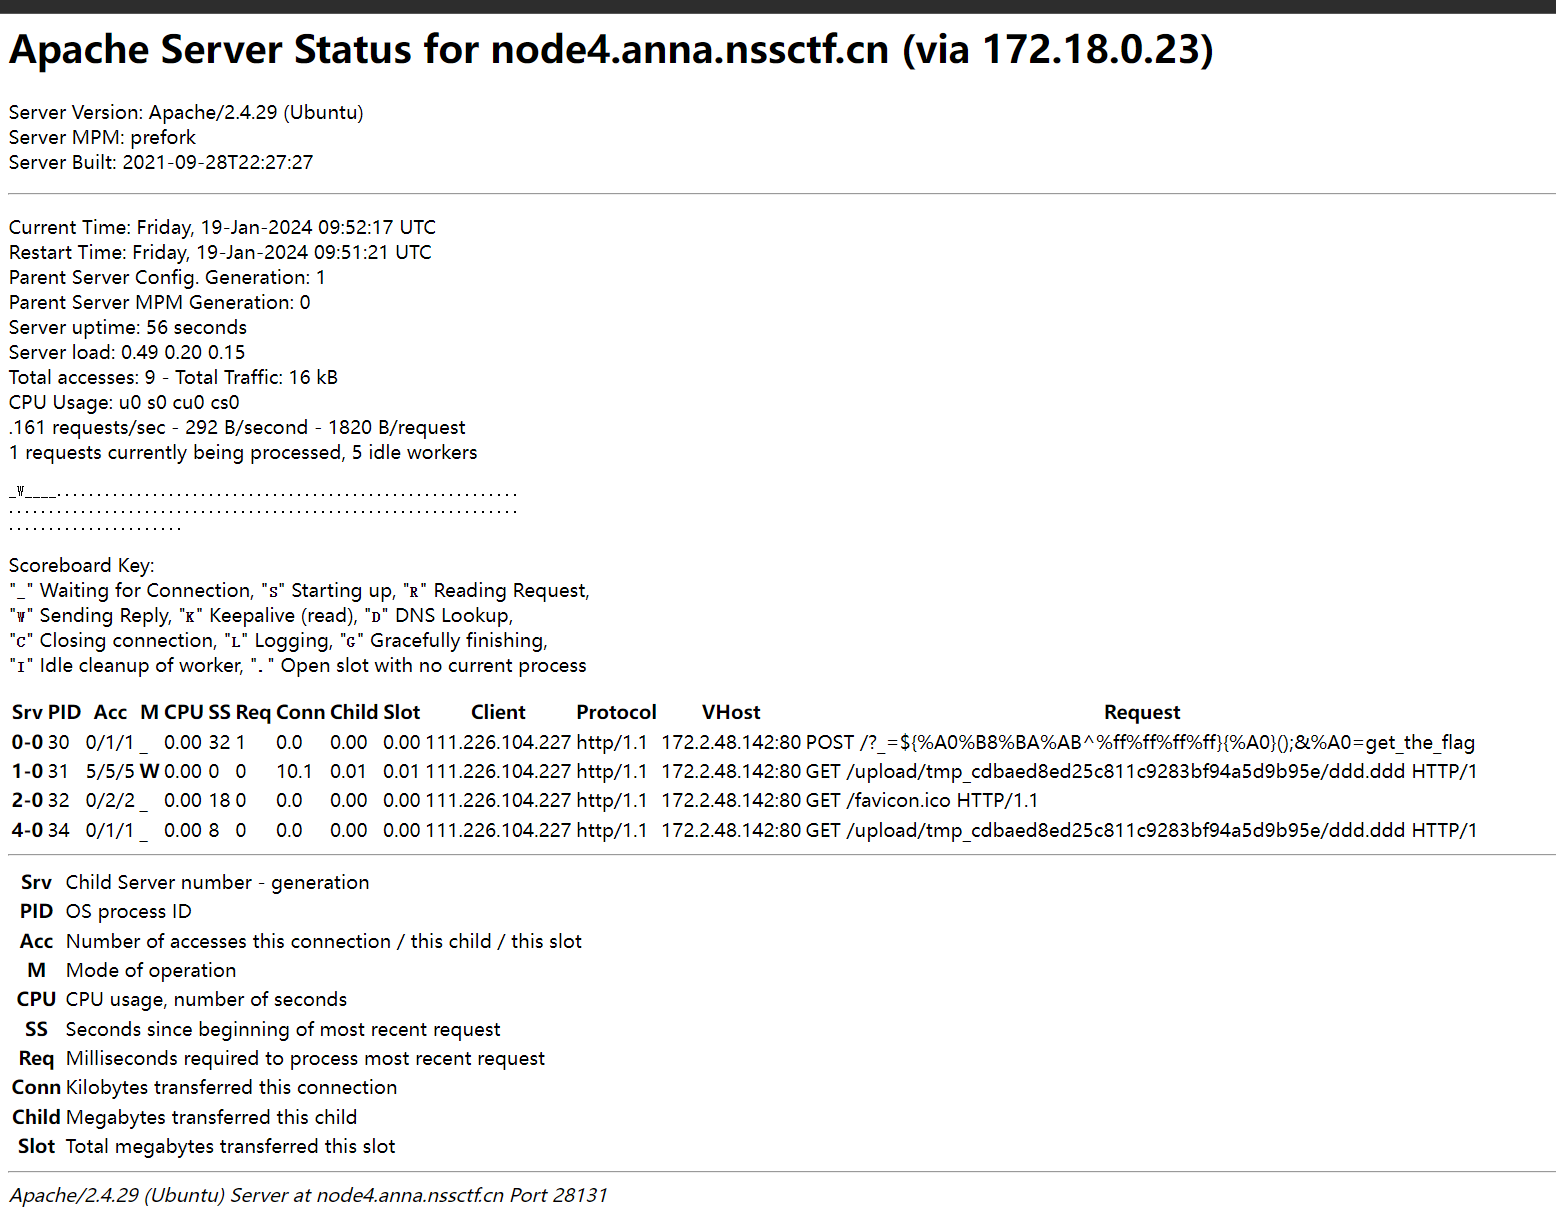Click the Client column header

click(x=498, y=712)
